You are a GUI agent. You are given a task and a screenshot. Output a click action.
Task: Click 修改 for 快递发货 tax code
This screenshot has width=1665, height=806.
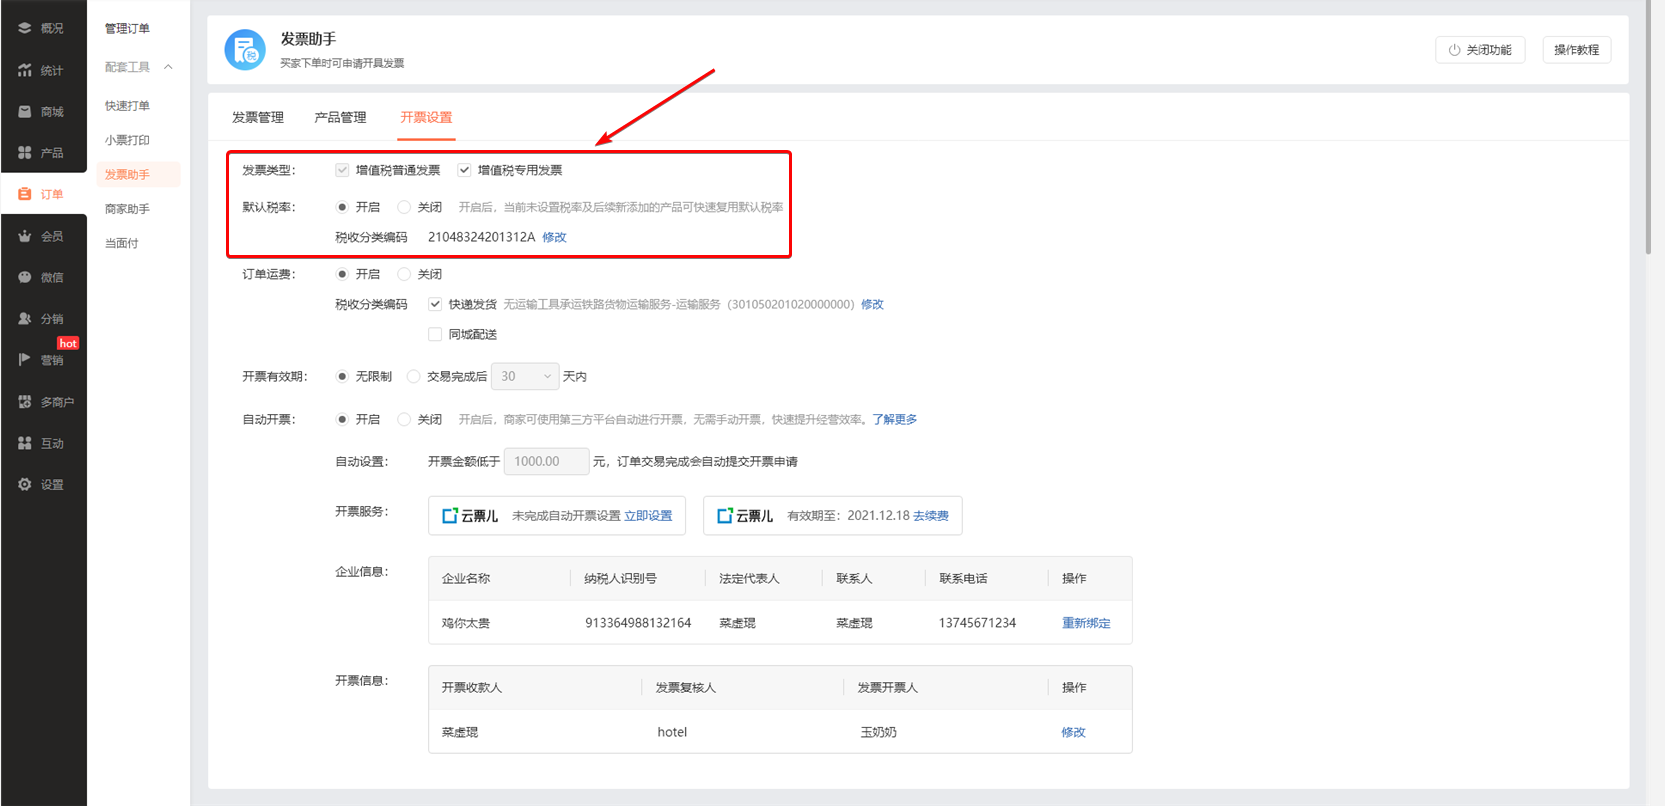click(x=872, y=304)
